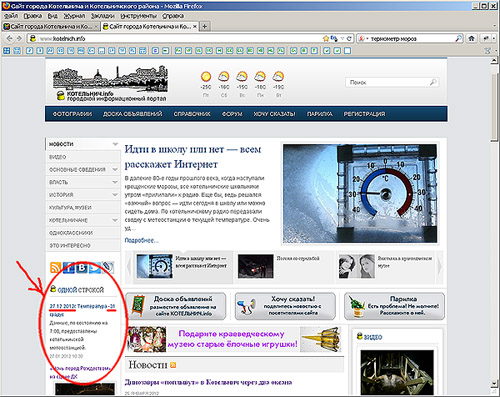Open the orange RSS feed icon in sidebar
The width and height of the screenshot is (500, 397).
coord(55,267)
